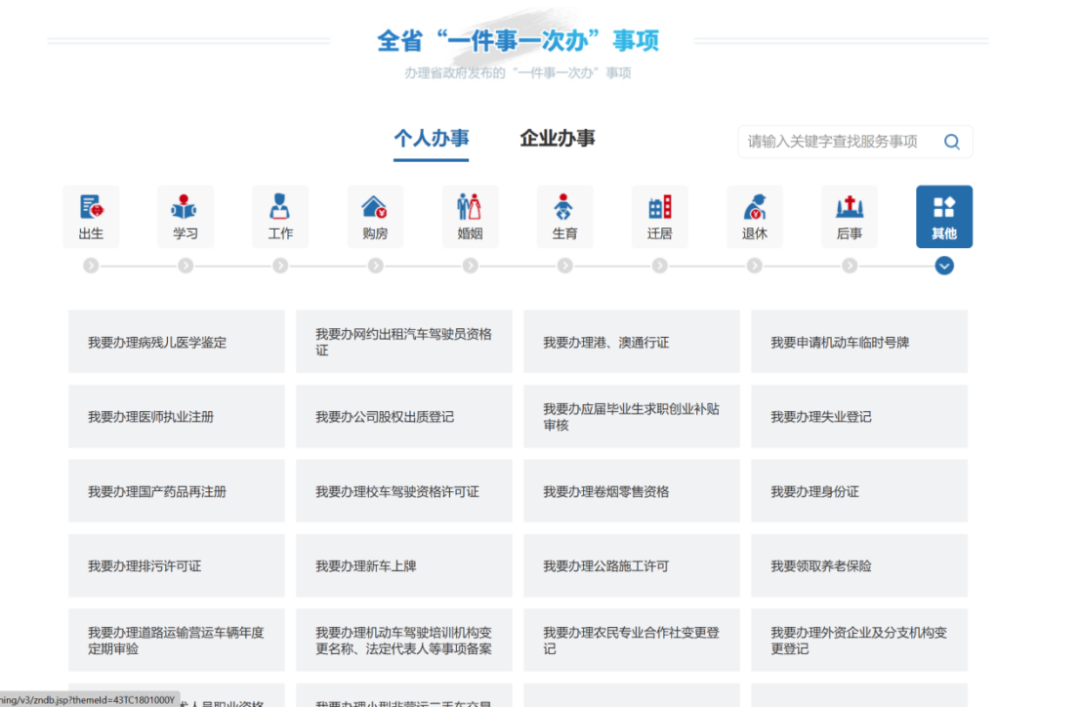The image size is (1080, 707).
Task: Open 我要办理新车上牌 service
Action: tap(403, 566)
